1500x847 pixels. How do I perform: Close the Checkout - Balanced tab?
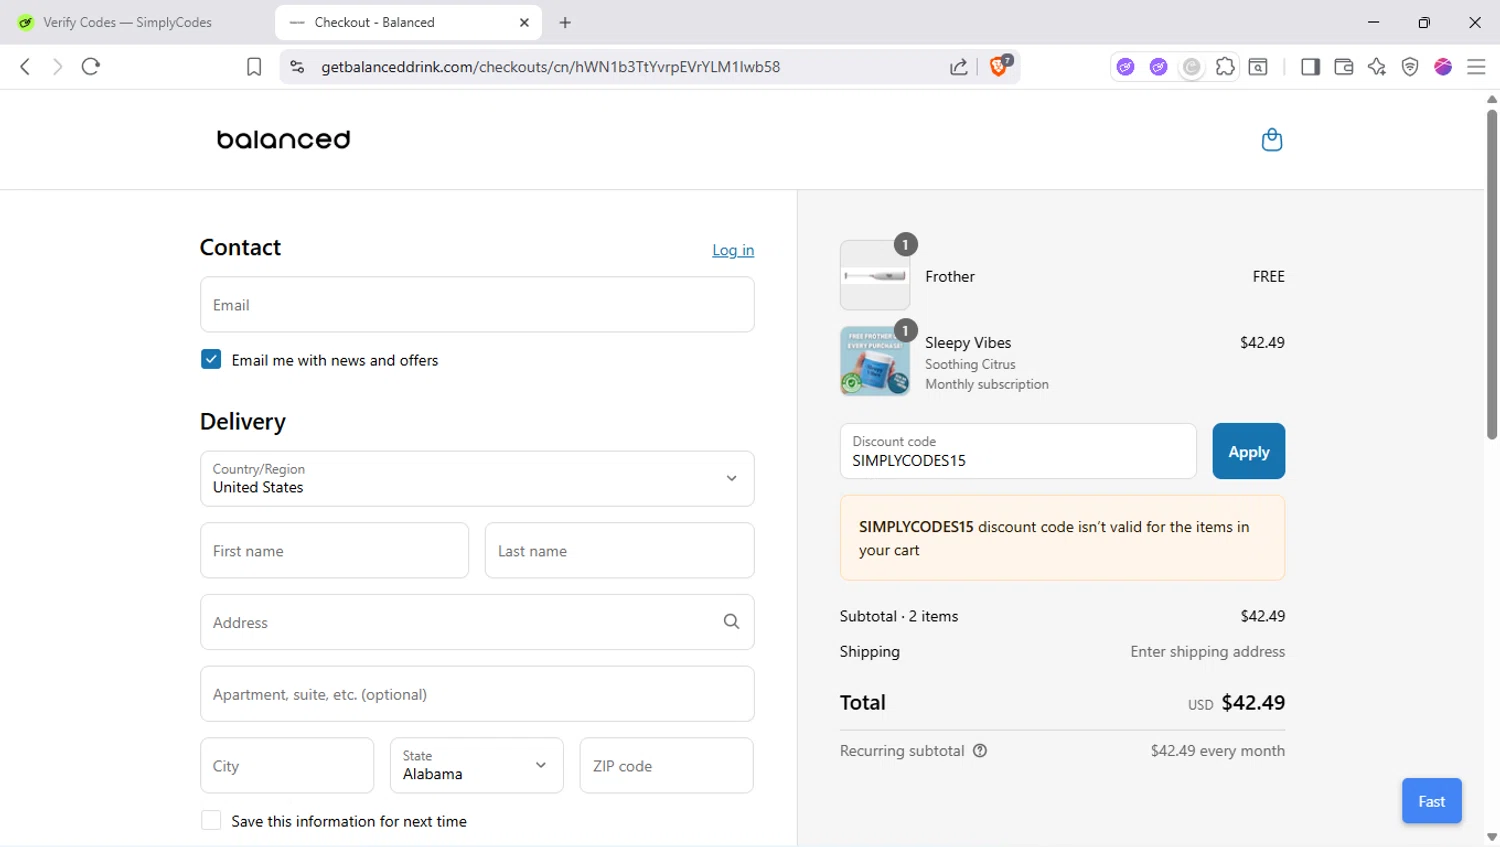click(524, 22)
